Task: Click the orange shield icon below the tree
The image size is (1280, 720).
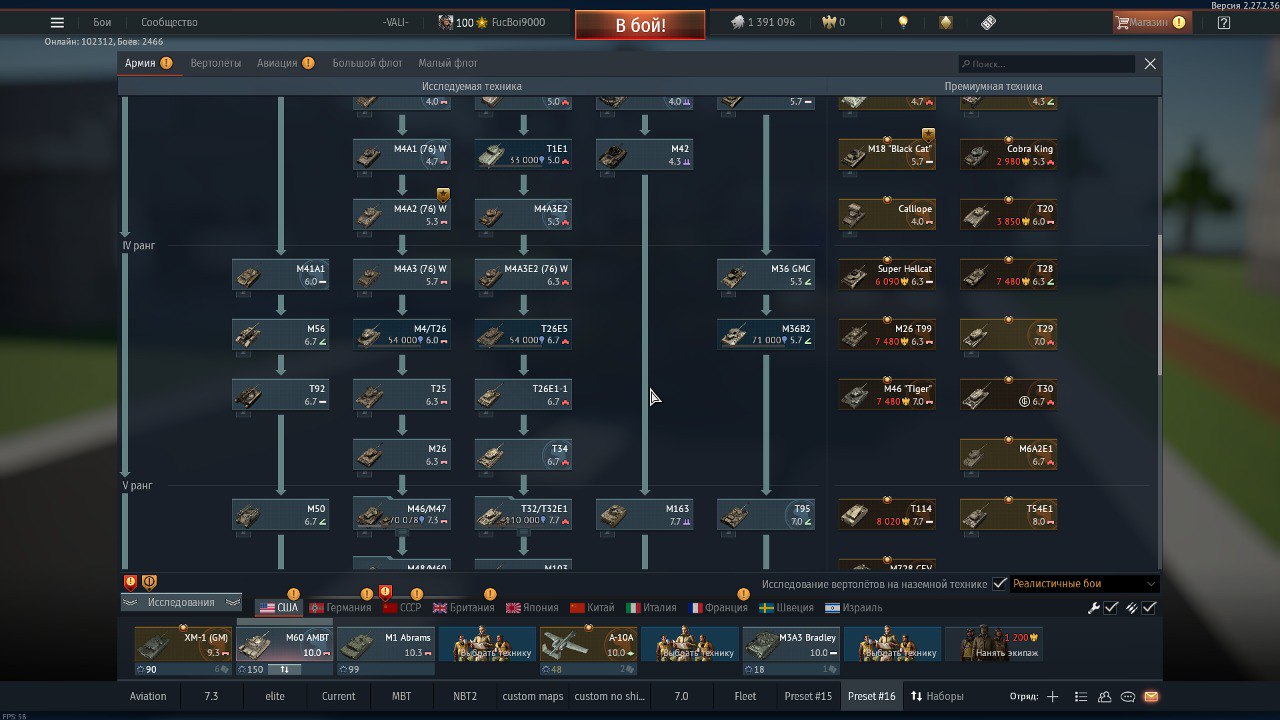Action: [149, 582]
